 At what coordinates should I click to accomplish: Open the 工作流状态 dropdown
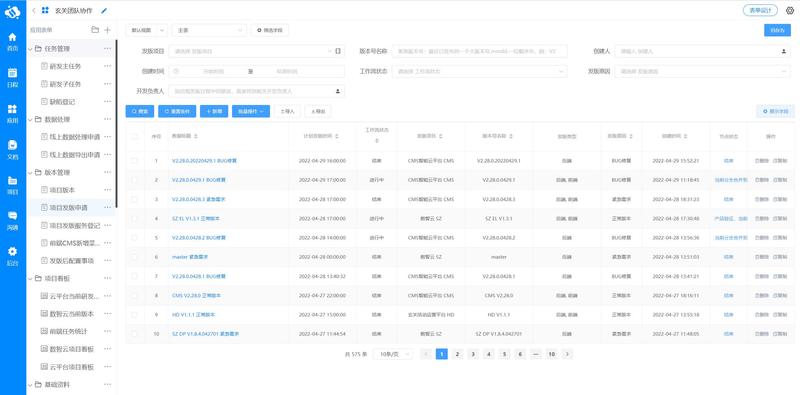pos(479,71)
